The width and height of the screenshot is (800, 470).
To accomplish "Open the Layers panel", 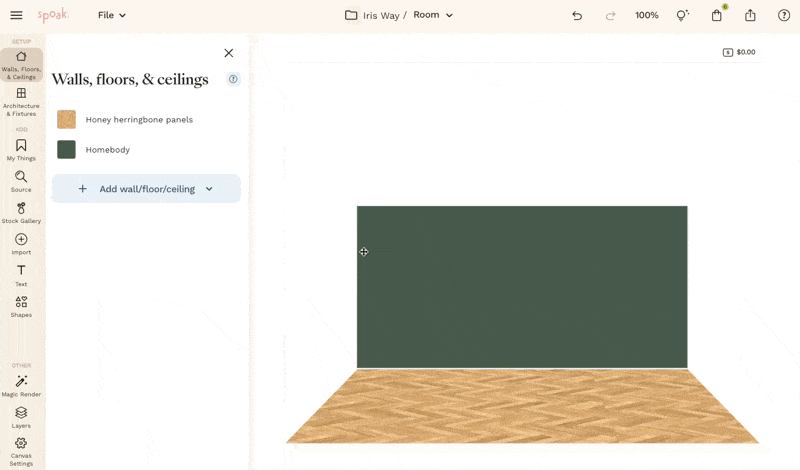I will click(x=21, y=417).
